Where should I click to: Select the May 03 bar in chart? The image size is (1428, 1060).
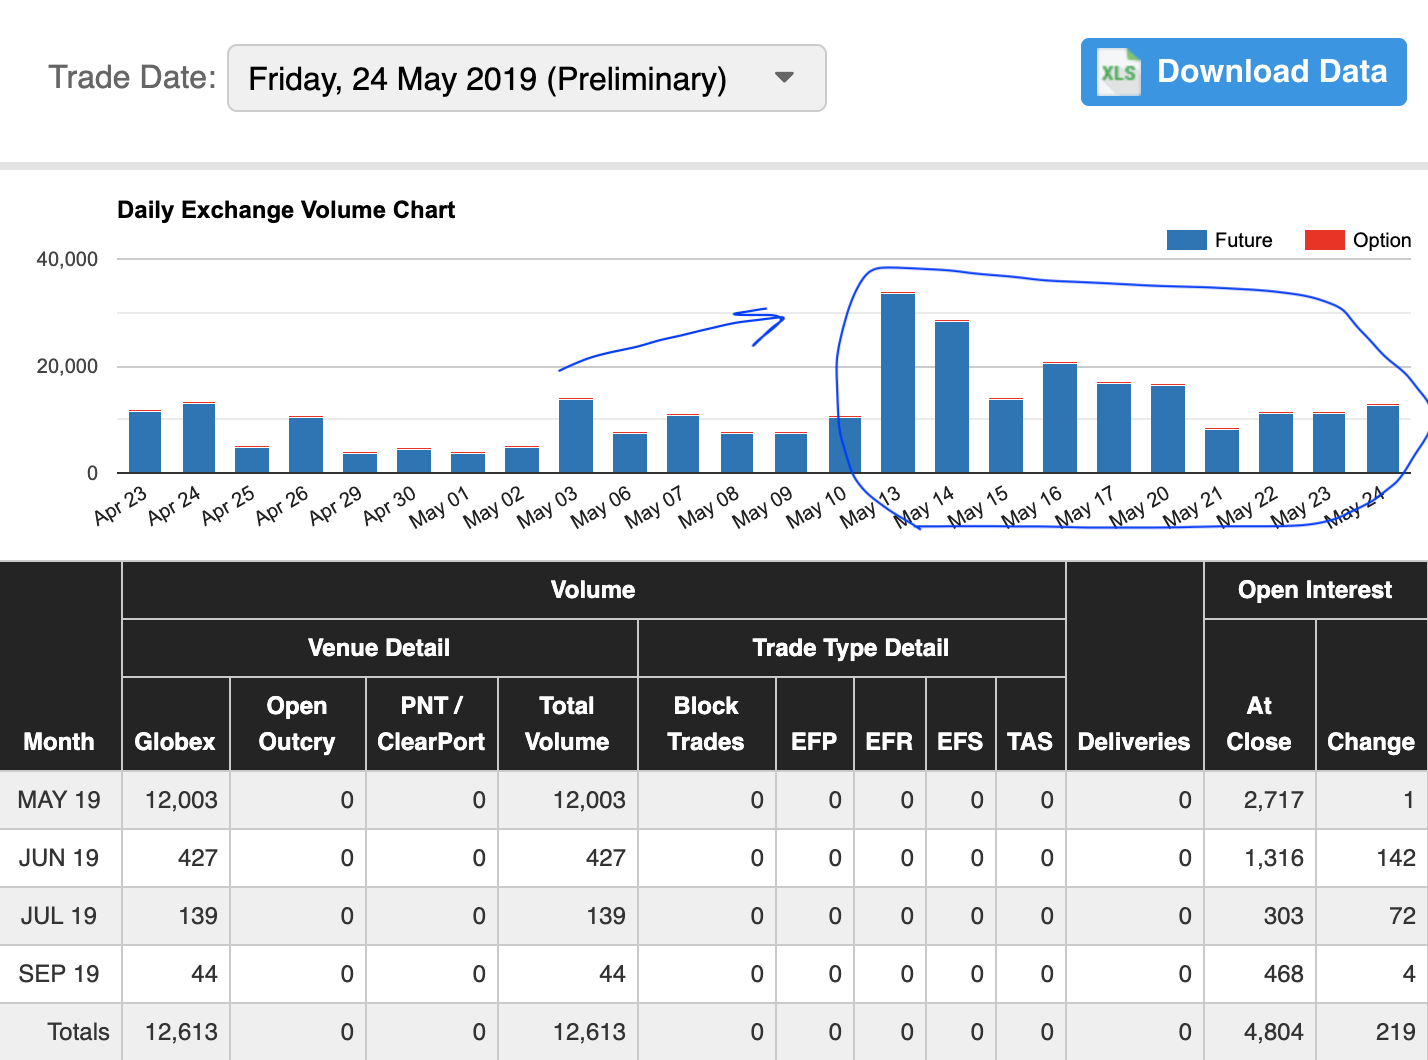pyautogui.click(x=576, y=436)
